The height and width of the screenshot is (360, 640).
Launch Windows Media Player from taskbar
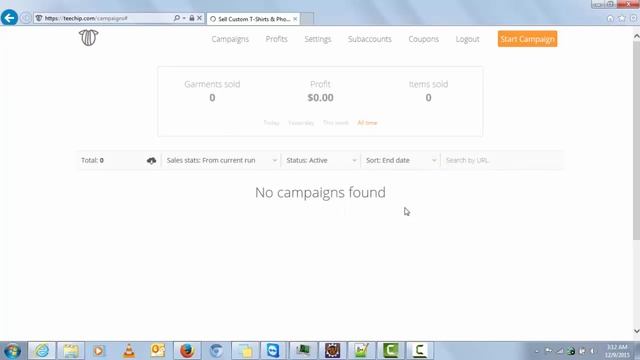coord(99,351)
